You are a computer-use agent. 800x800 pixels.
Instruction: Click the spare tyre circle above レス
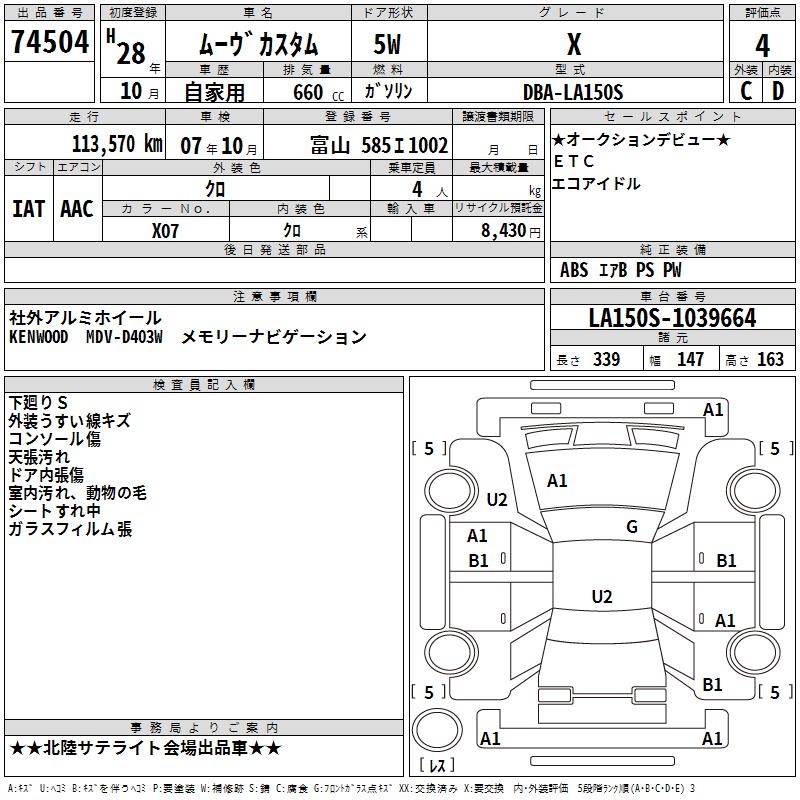coord(437,730)
